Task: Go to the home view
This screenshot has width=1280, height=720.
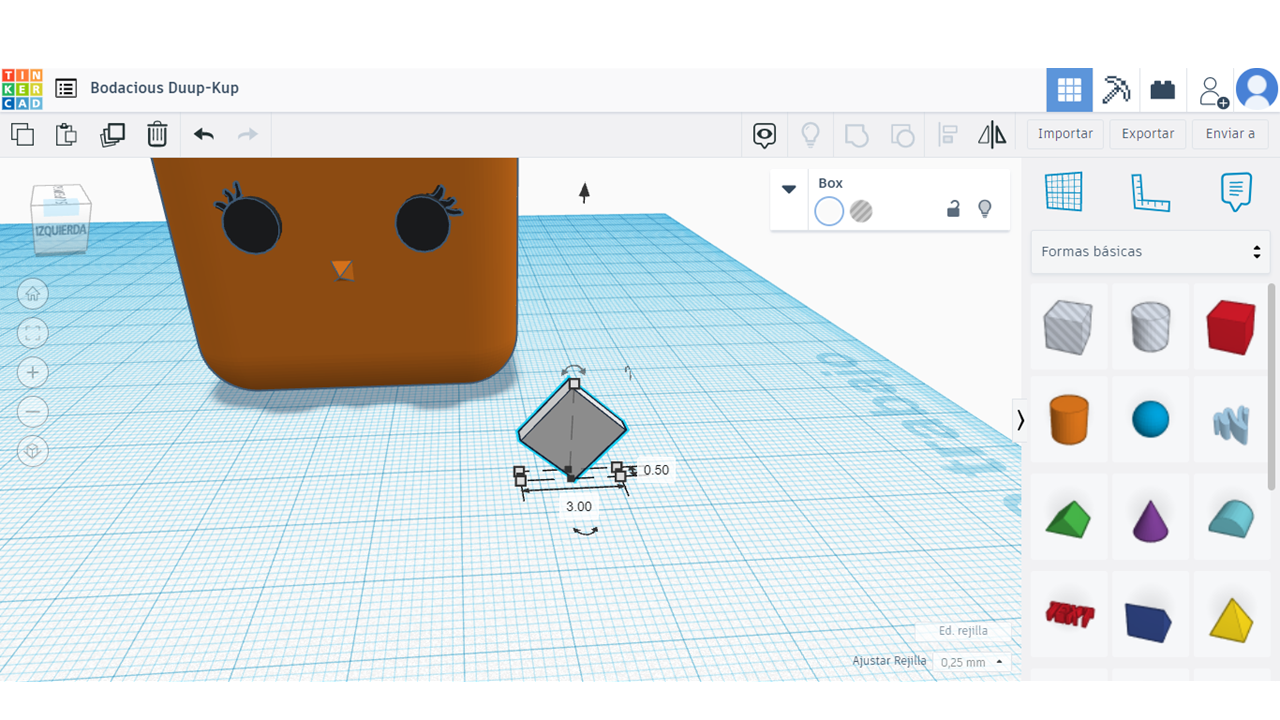Action: (x=33, y=294)
